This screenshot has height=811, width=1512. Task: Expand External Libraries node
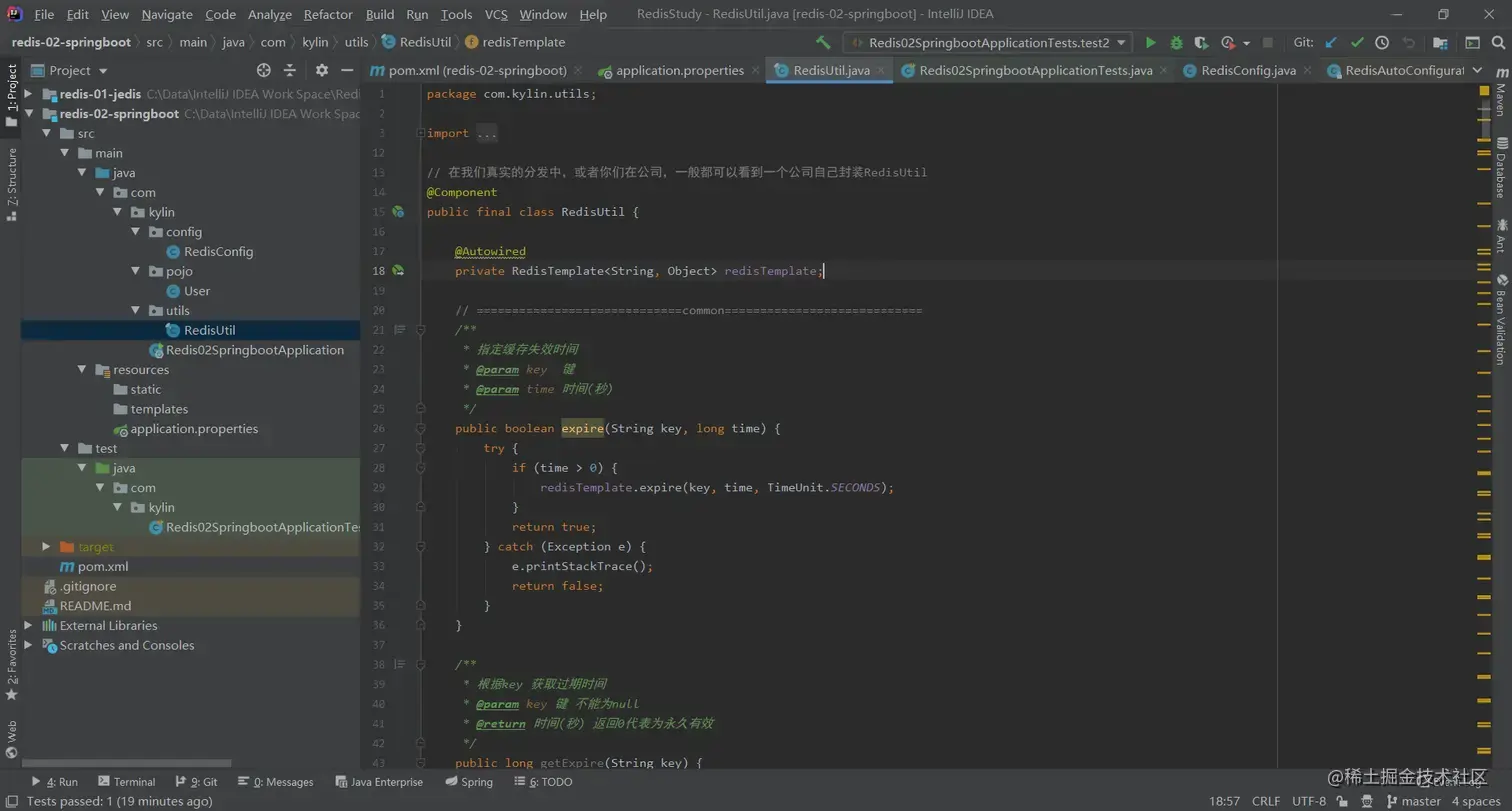click(x=28, y=626)
